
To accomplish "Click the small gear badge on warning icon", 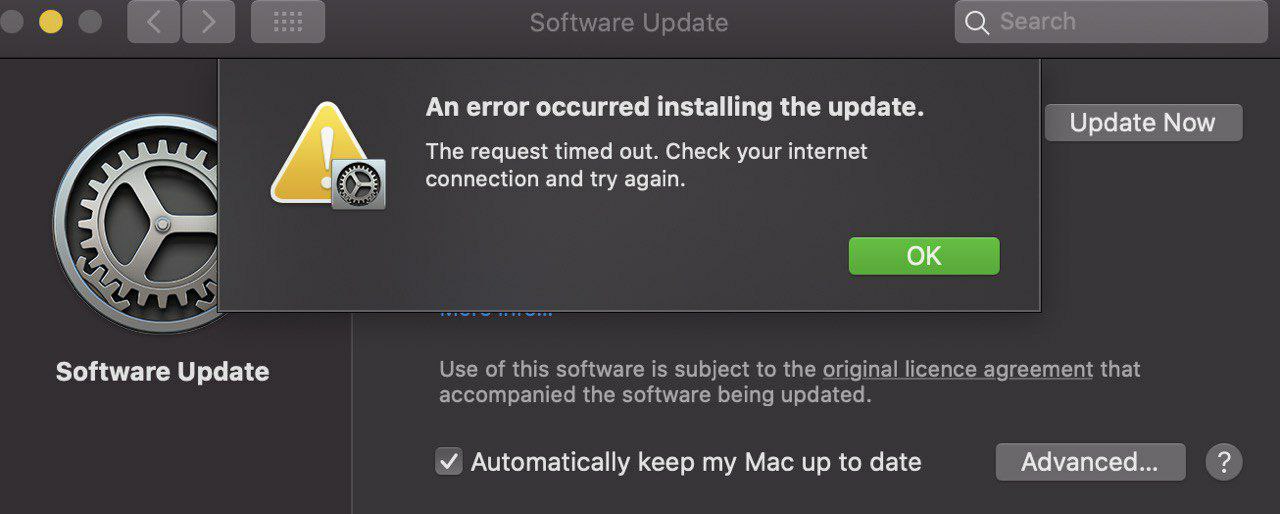I will pyautogui.click(x=358, y=183).
